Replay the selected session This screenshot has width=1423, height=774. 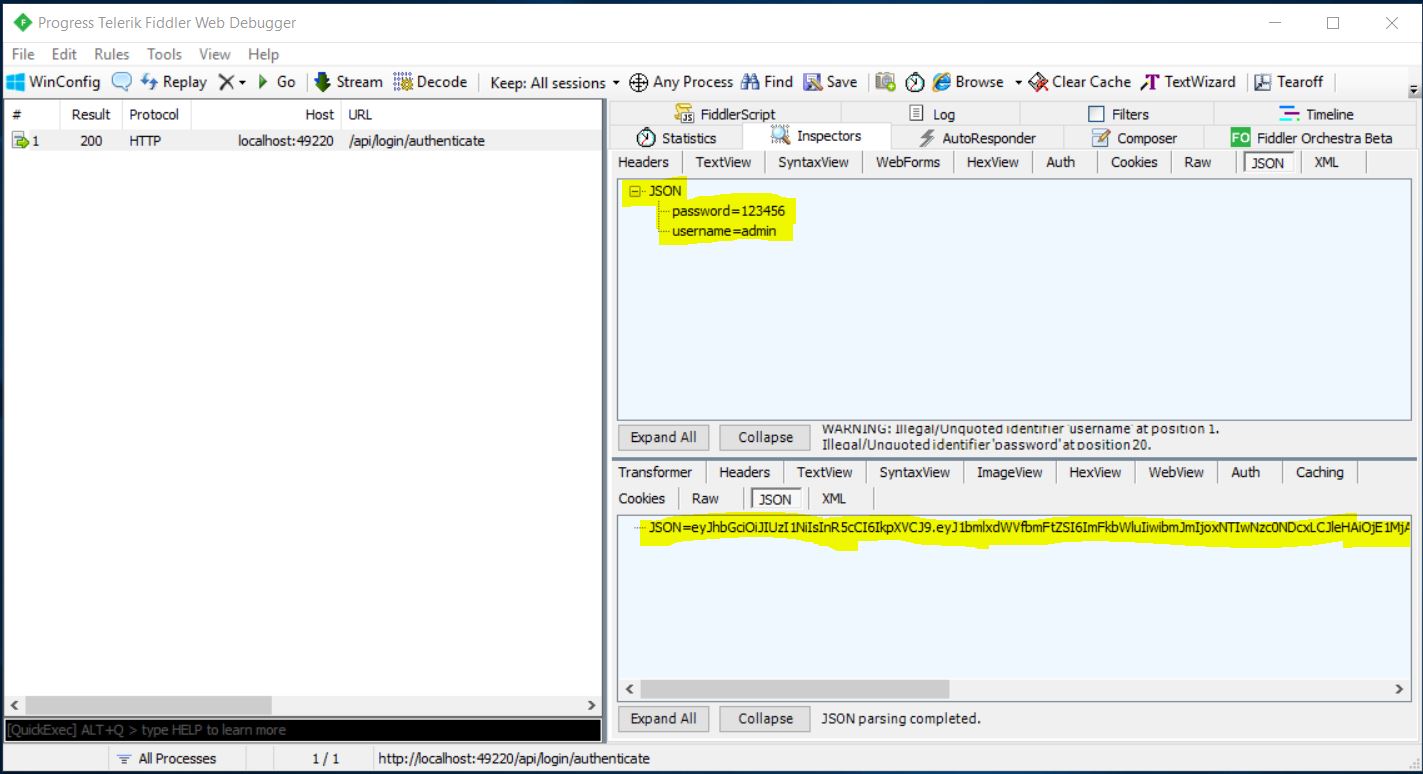click(x=174, y=82)
